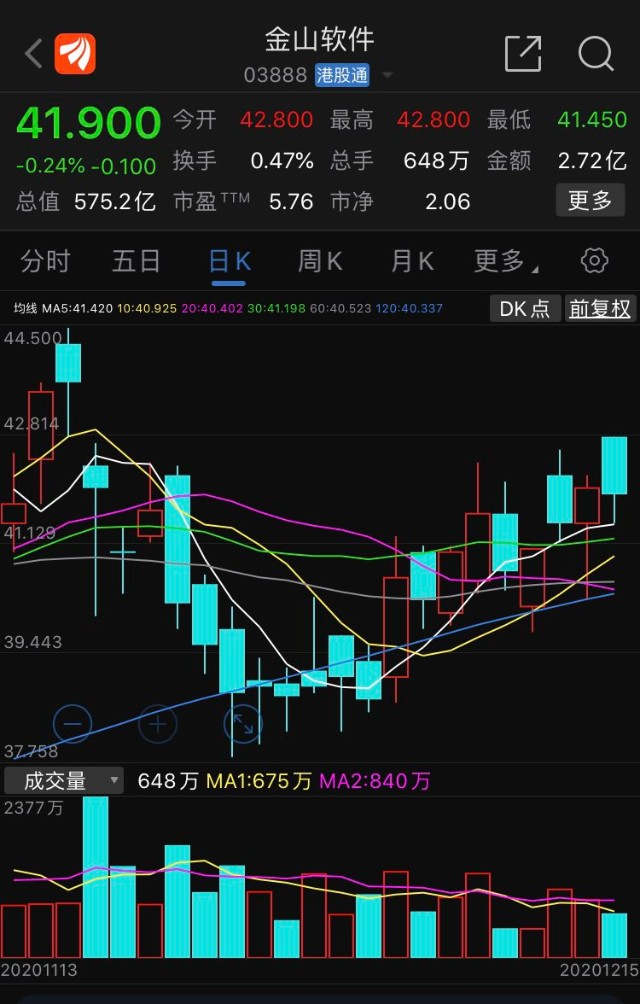Tap the 60:40.523 moving average label

coord(340,308)
